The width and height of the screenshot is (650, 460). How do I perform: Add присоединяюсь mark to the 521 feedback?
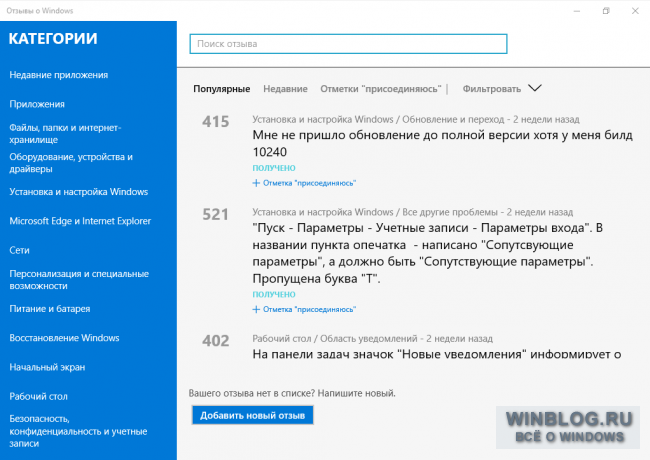coord(309,309)
